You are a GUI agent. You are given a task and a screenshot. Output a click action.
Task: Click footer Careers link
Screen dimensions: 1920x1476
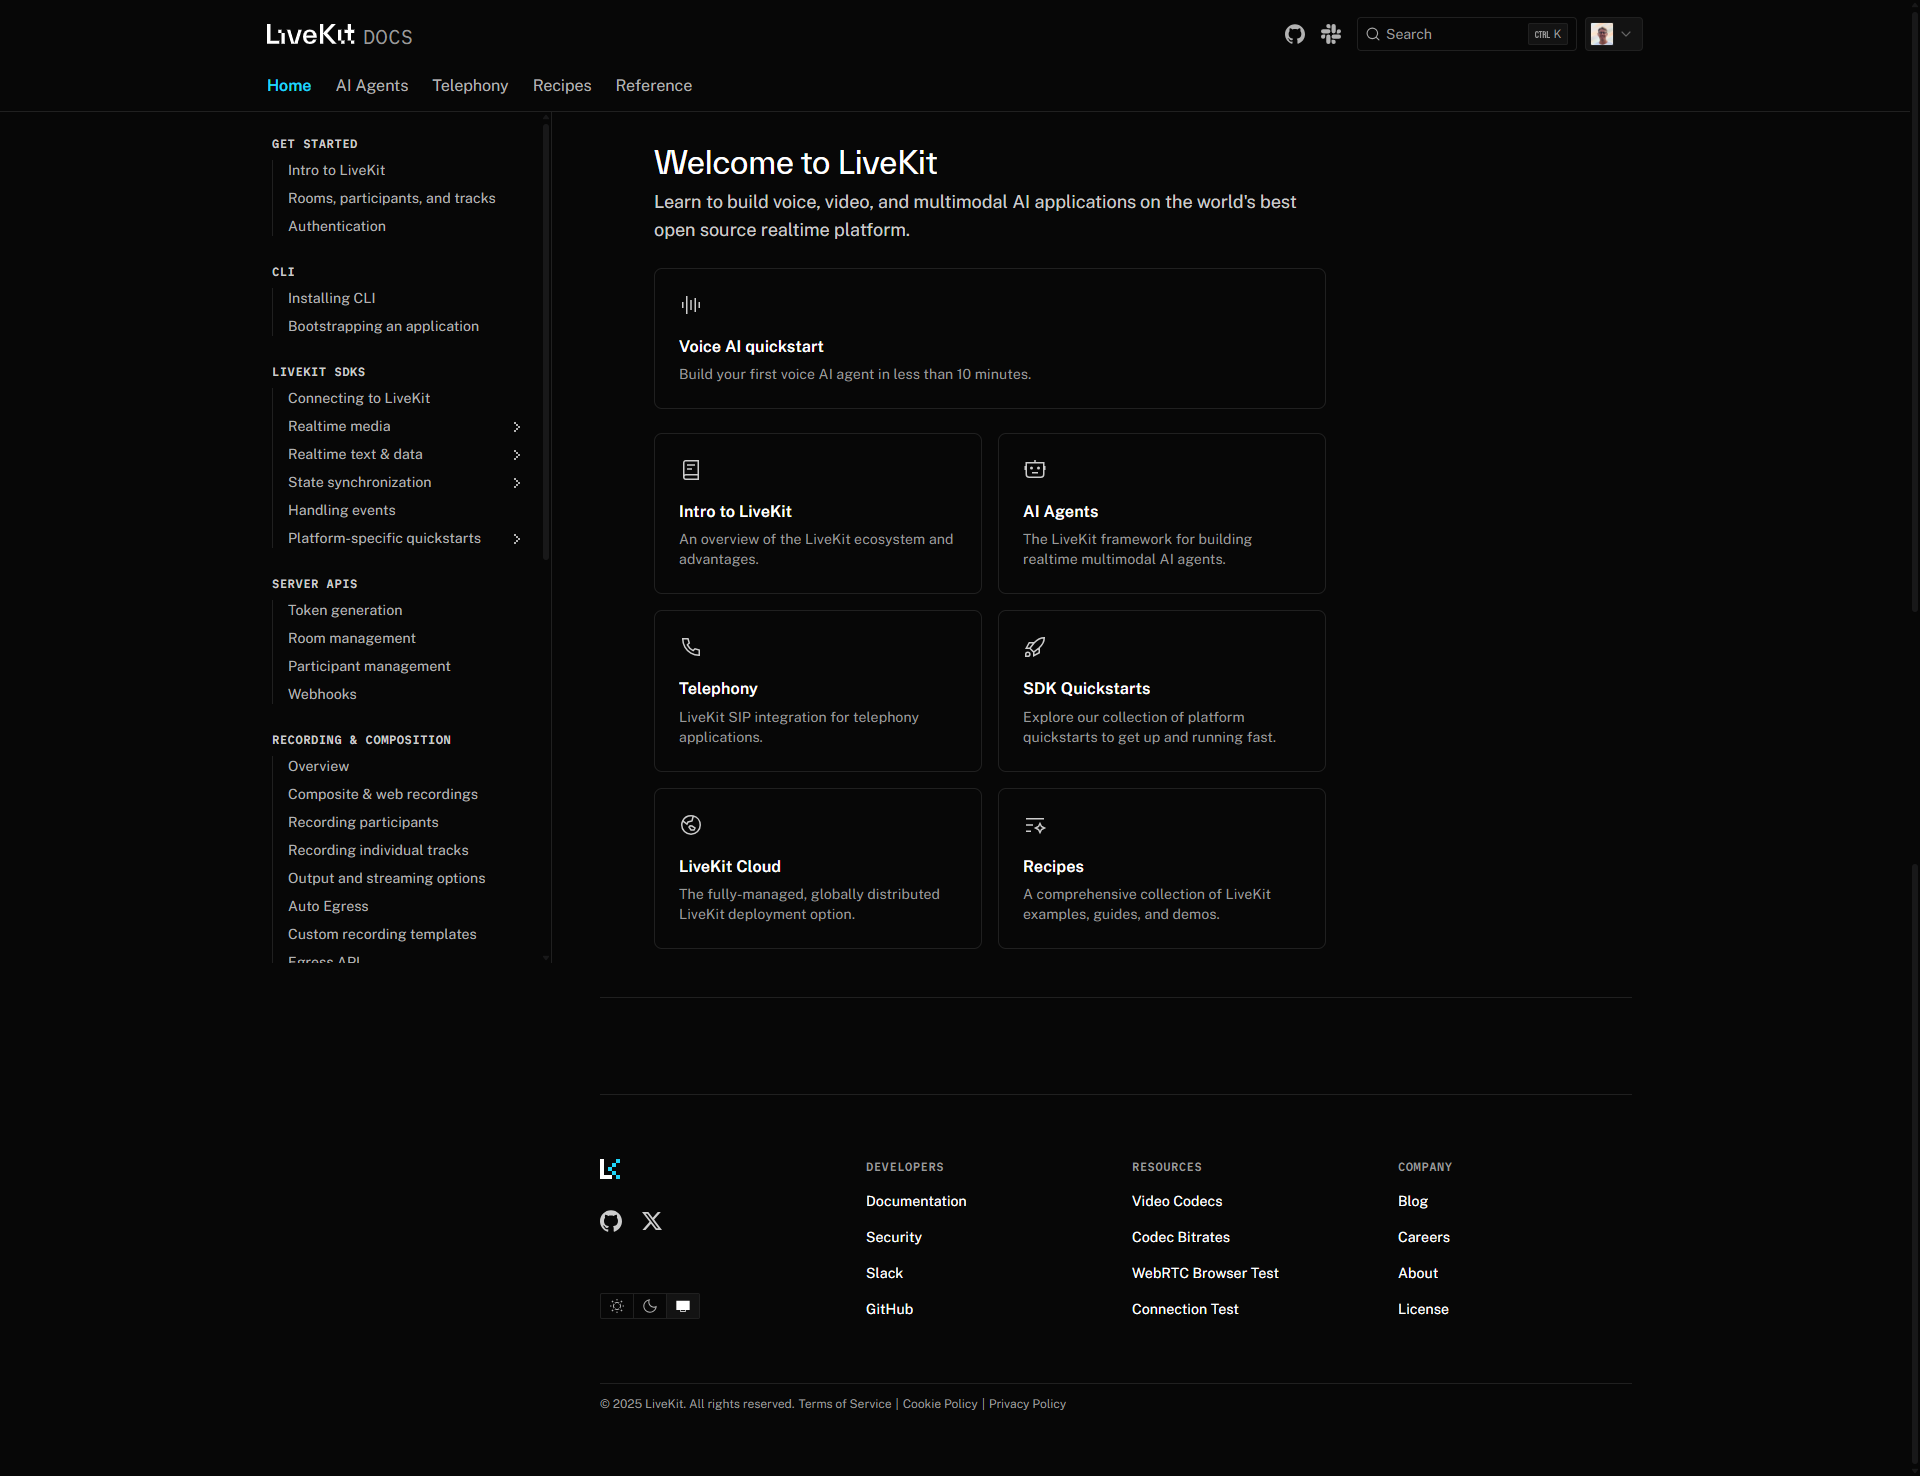(1424, 1238)
